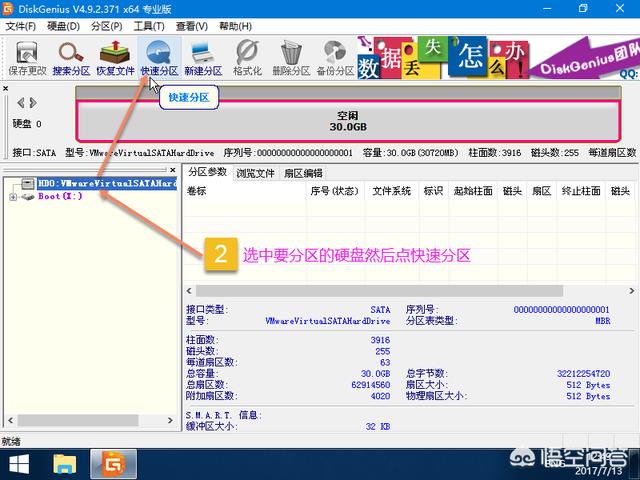Click the total bytes value 32212254720

[584, 373]
